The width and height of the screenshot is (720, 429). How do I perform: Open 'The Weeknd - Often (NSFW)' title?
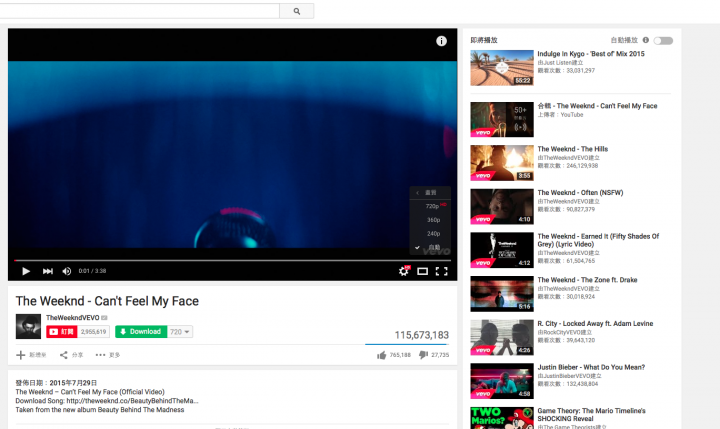(580, 192)
